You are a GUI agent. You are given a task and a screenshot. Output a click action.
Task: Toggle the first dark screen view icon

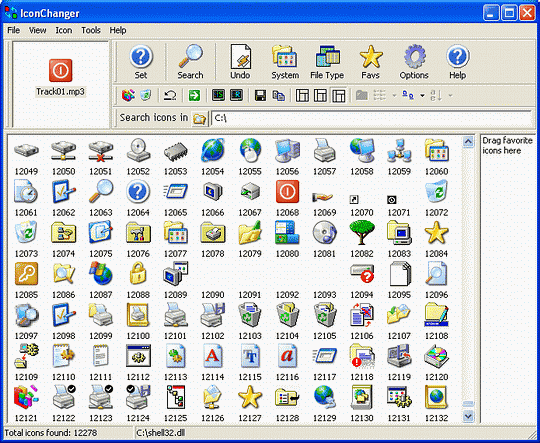218,95
